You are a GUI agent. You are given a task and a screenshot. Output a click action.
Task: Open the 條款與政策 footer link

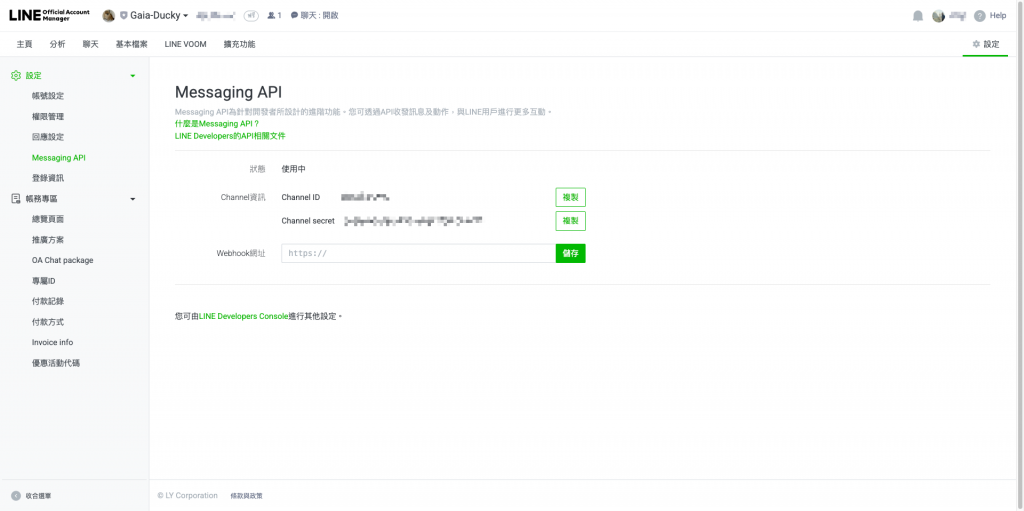[x=246, y=496]
